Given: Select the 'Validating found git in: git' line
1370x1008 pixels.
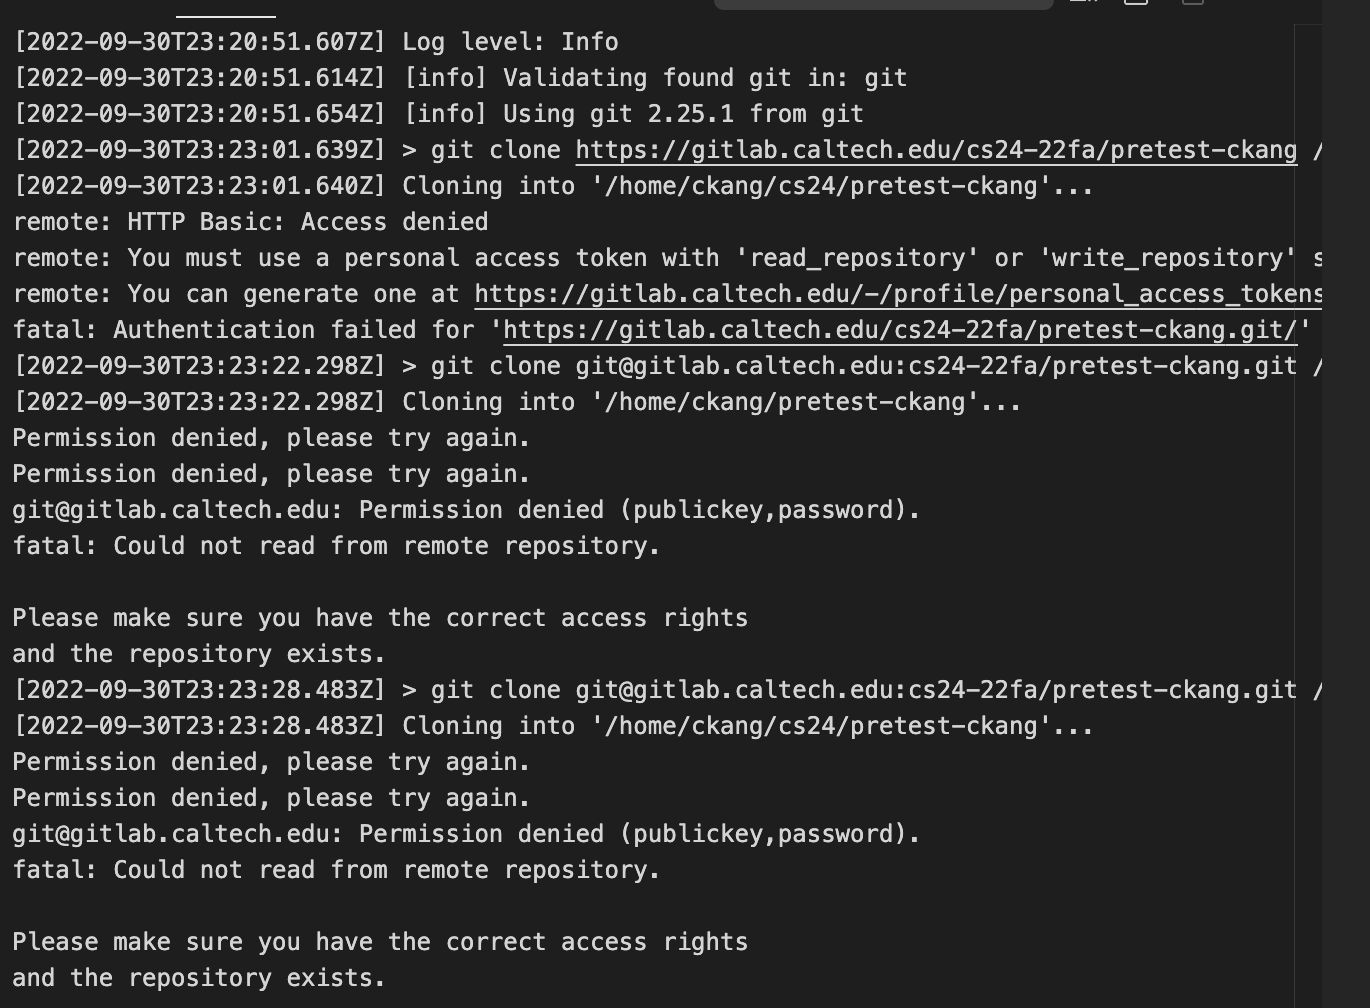Looking at the screenshot, I should pos(460,78).
